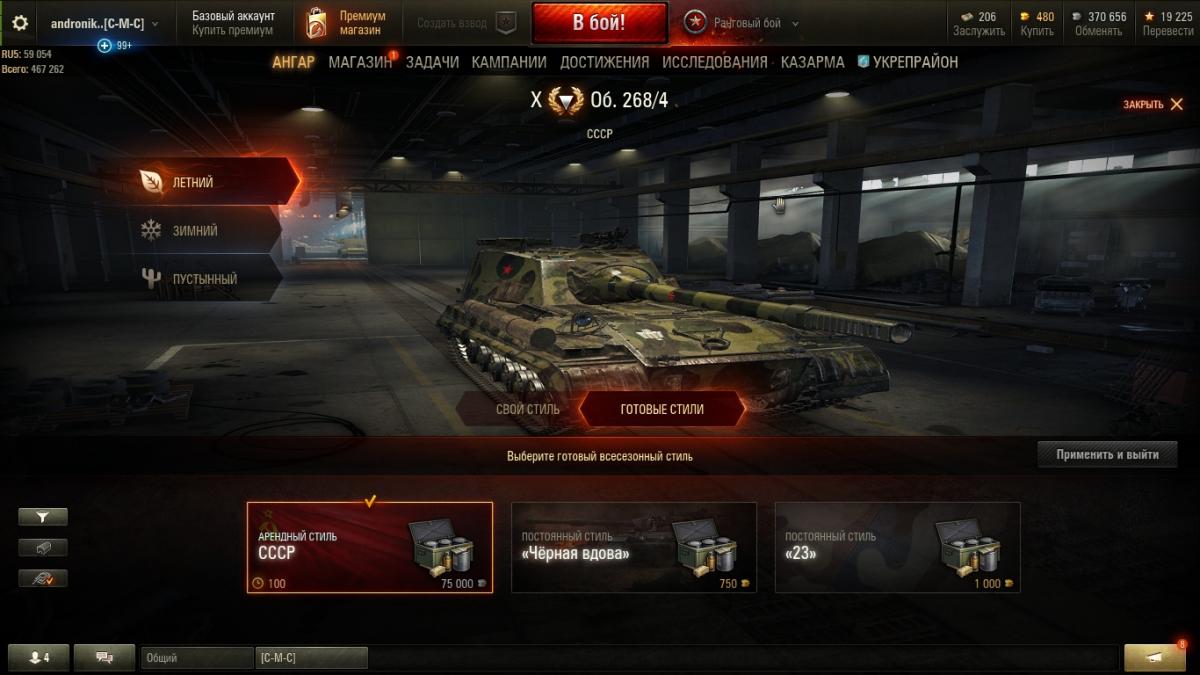1200x675 pixels.
Task: Click the red star ranked battle icon
Action: pos(695,23)
